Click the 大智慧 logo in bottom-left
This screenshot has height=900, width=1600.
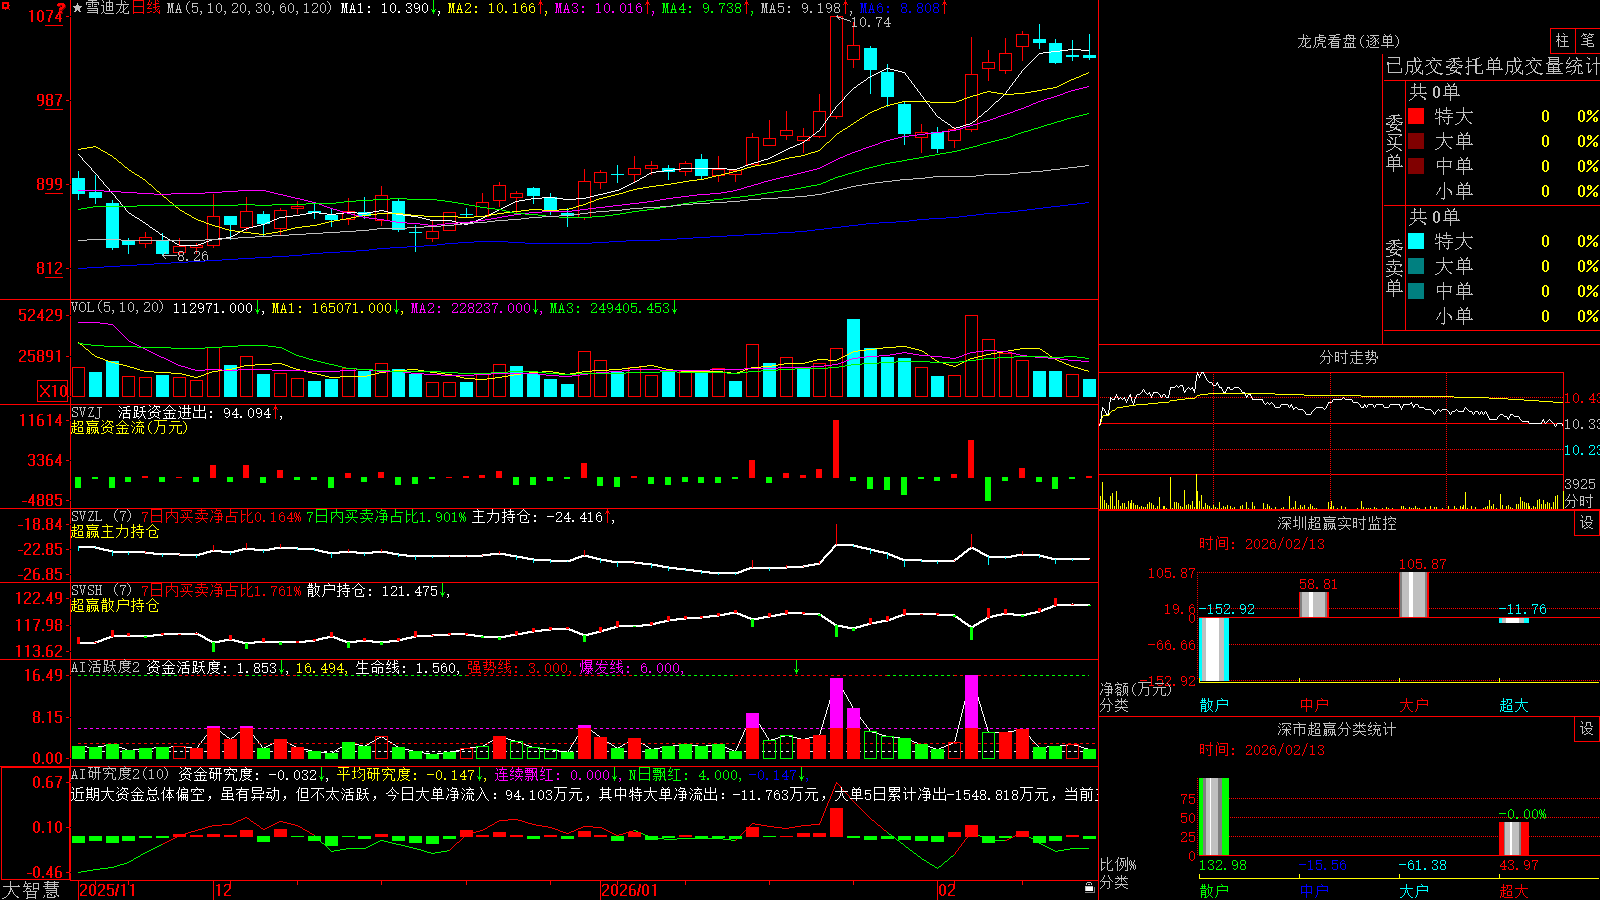coord(31,889)
